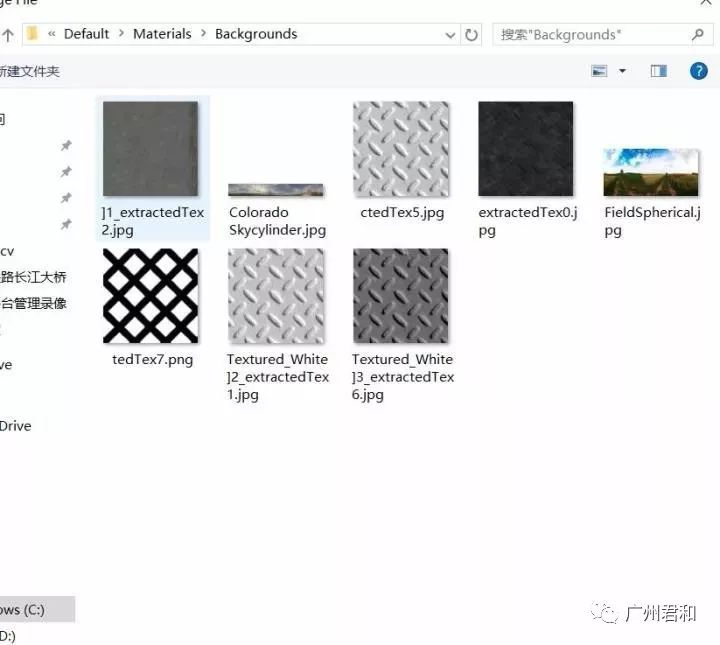Click the change view layout icon

pyautogui.click(x=599, y=71)
